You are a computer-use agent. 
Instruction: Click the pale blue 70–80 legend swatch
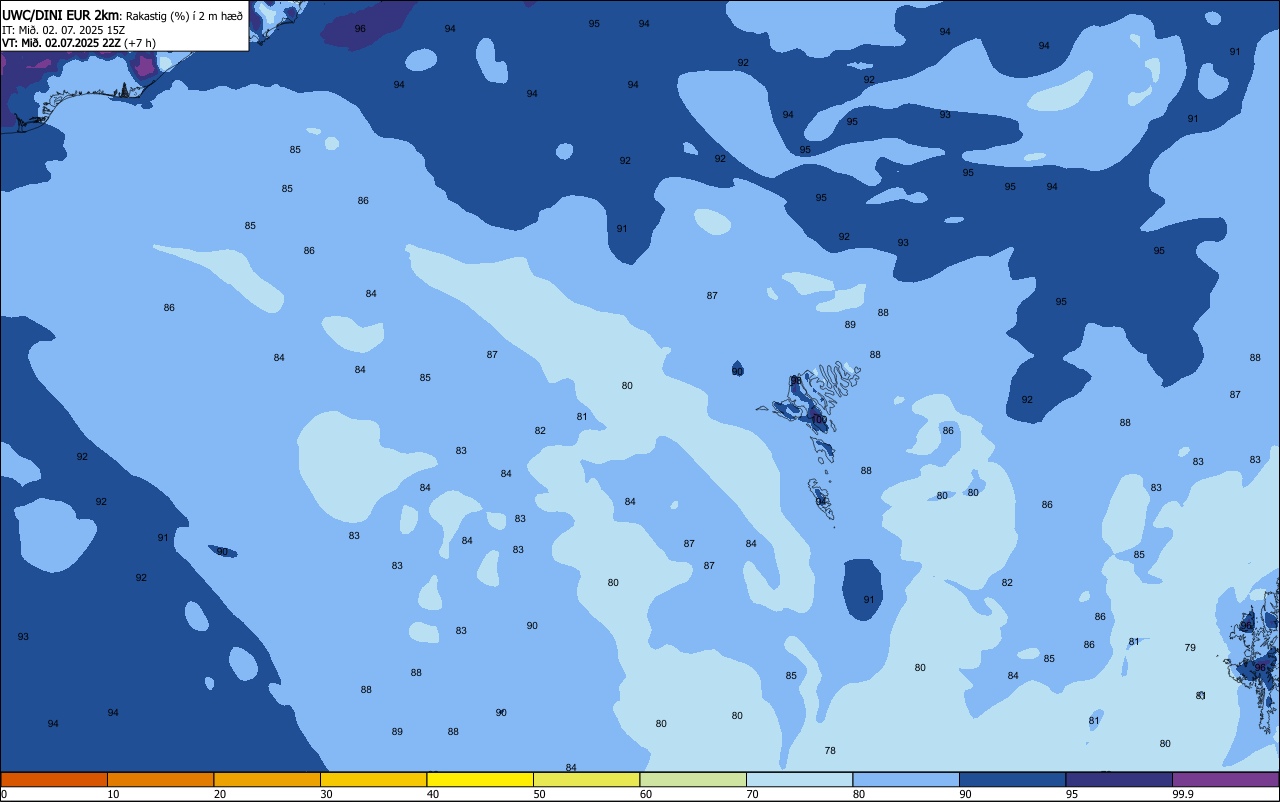(799, 779)
